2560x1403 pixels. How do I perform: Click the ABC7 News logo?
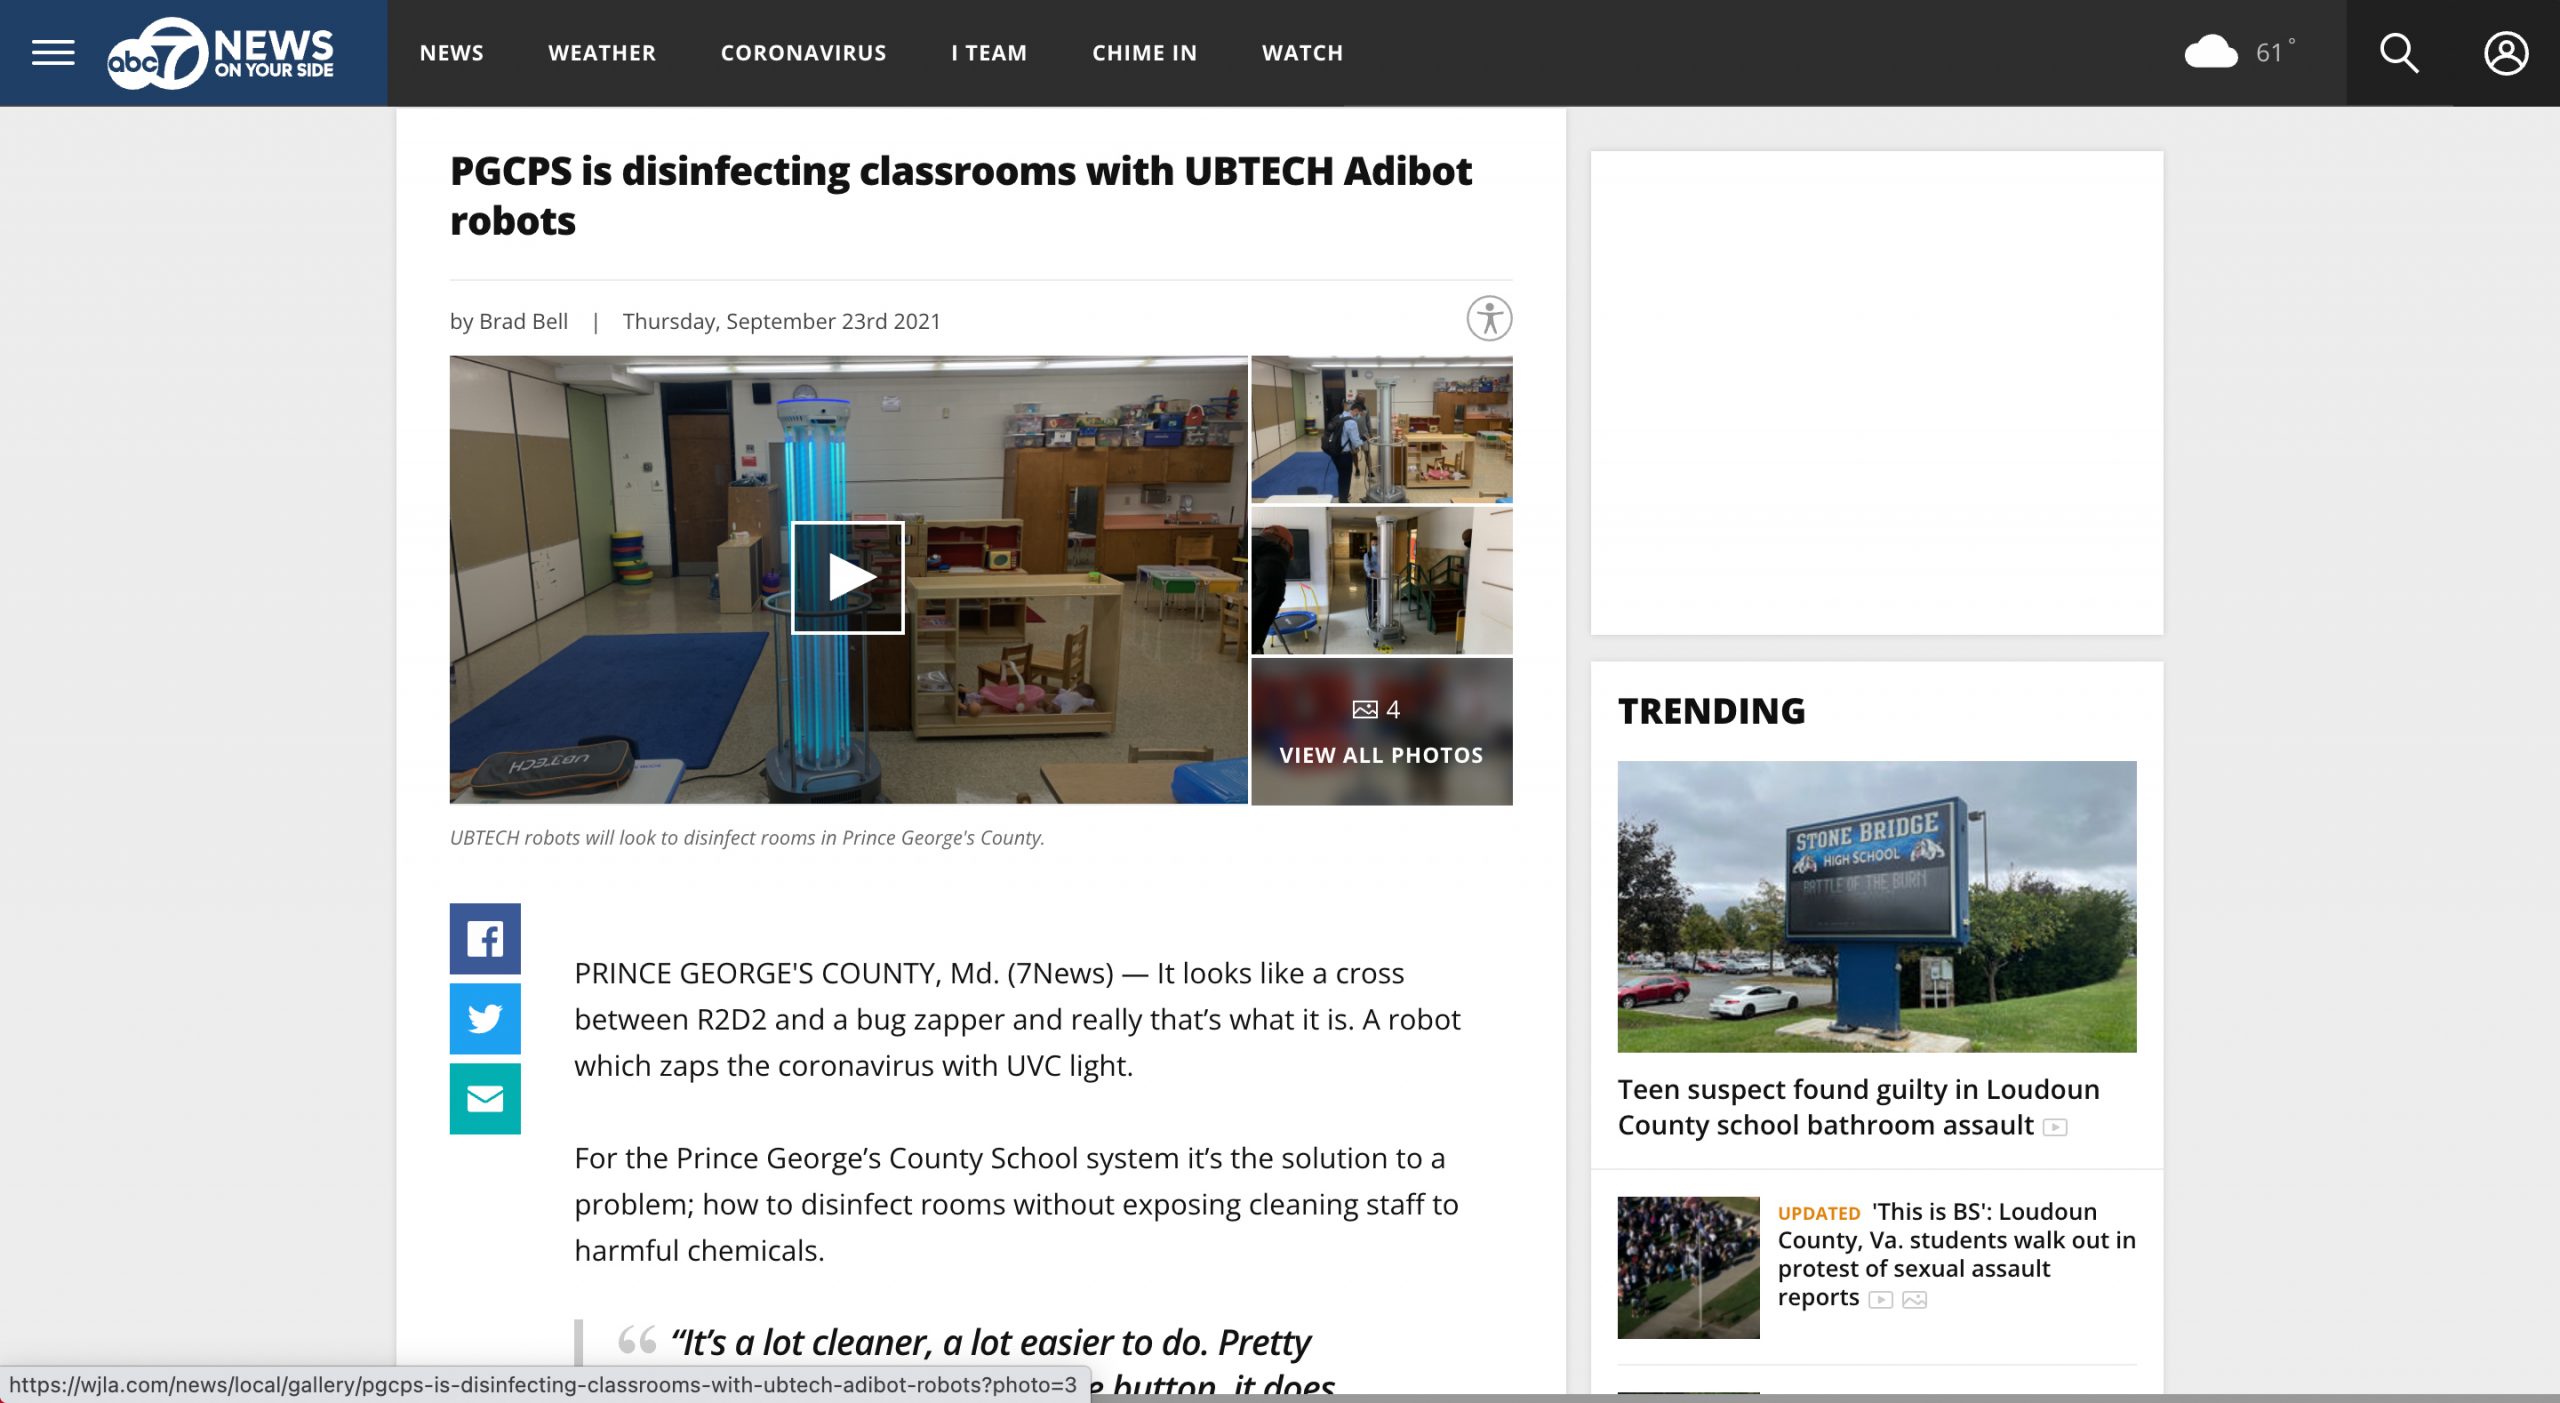click(x=221, y=53)
